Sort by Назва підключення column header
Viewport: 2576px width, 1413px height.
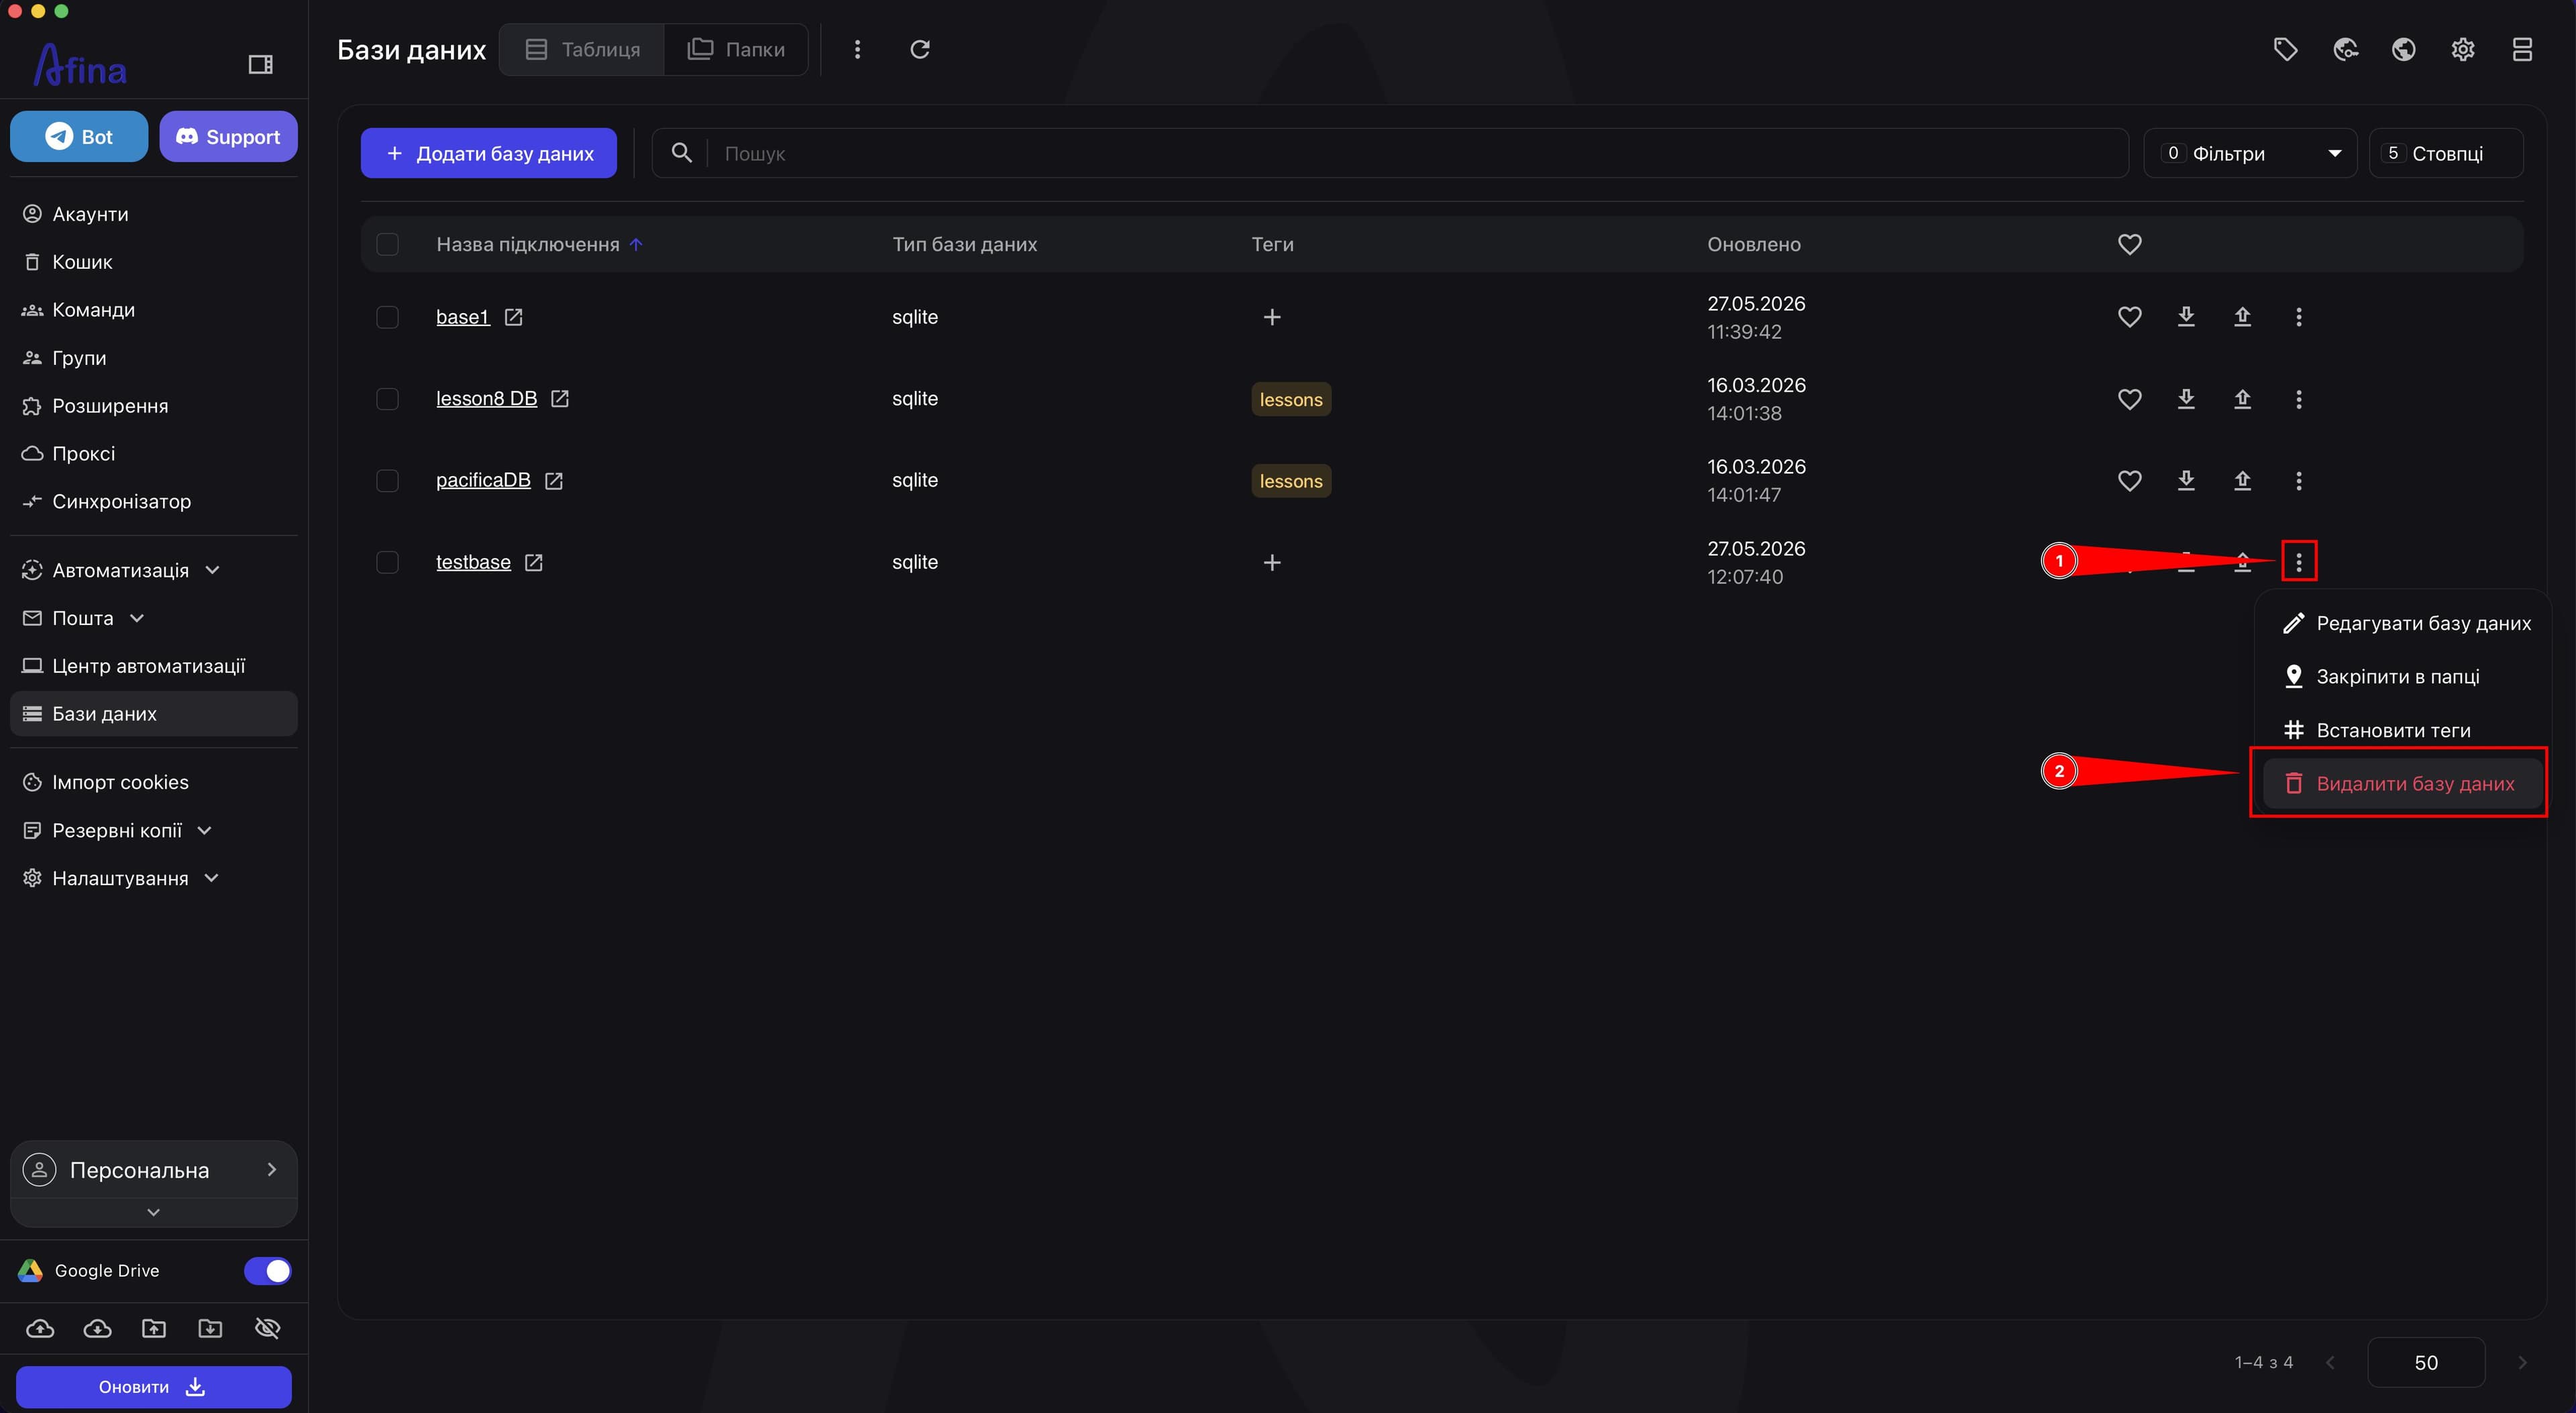coord(528,244)
